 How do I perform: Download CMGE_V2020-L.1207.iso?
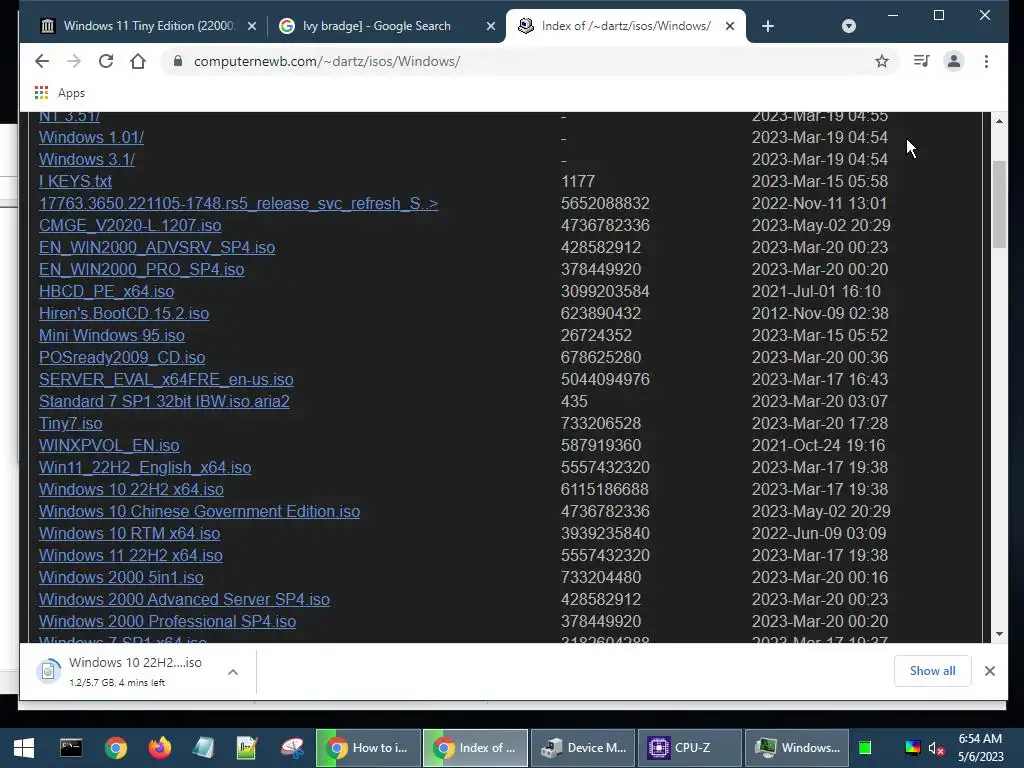pyautogui.click(x=130, y=225)
